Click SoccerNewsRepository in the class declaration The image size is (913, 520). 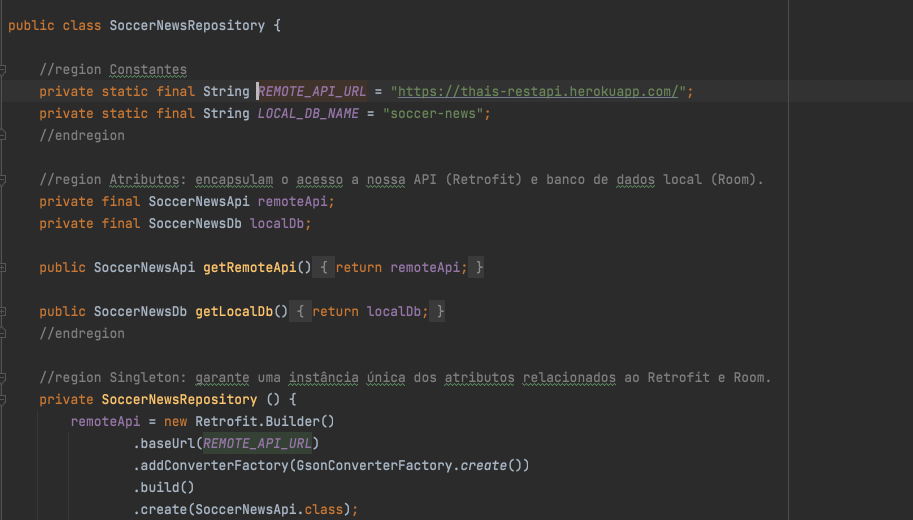[187, 26]
